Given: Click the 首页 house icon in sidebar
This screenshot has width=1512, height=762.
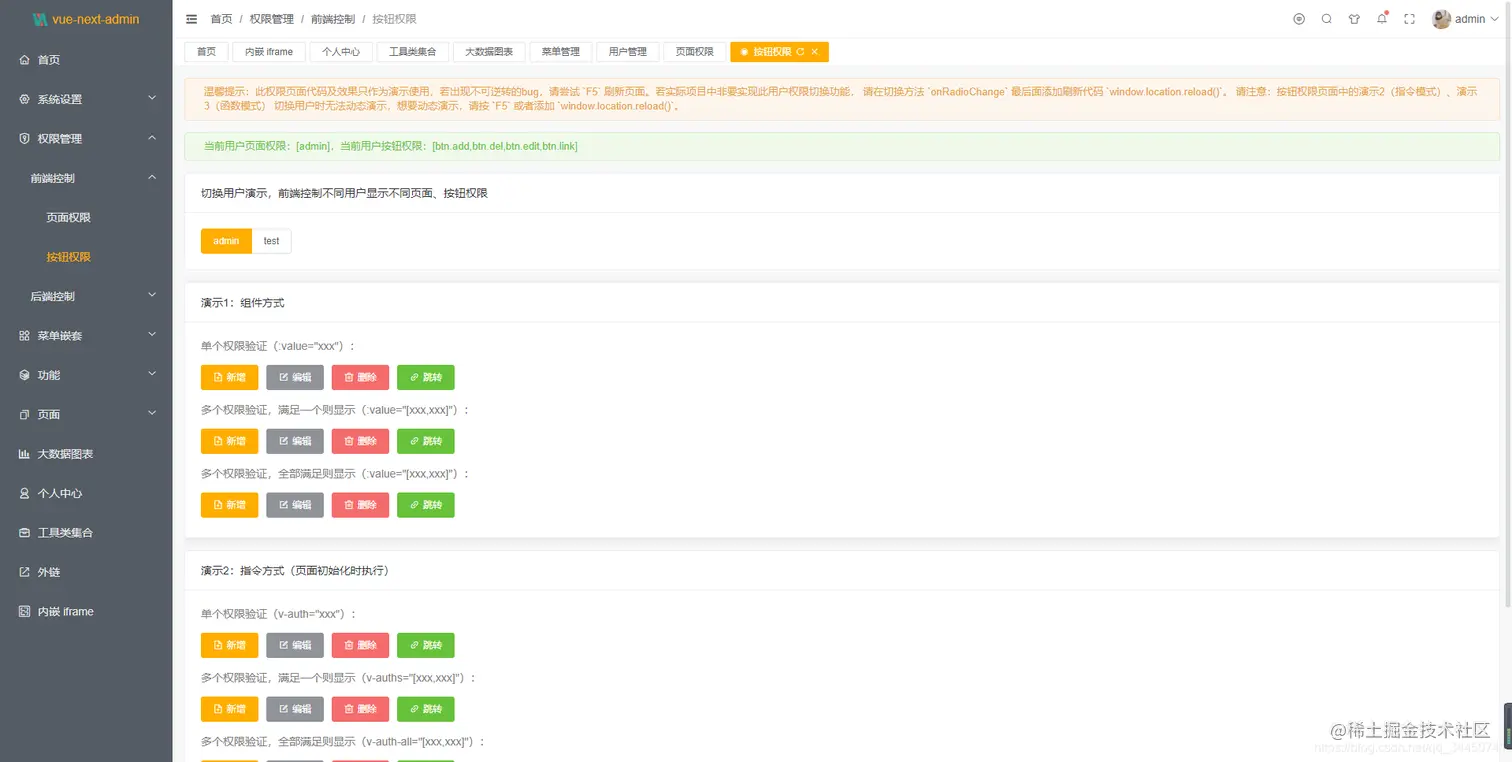Looking at the screenshot, I should (x=25, y=60).
